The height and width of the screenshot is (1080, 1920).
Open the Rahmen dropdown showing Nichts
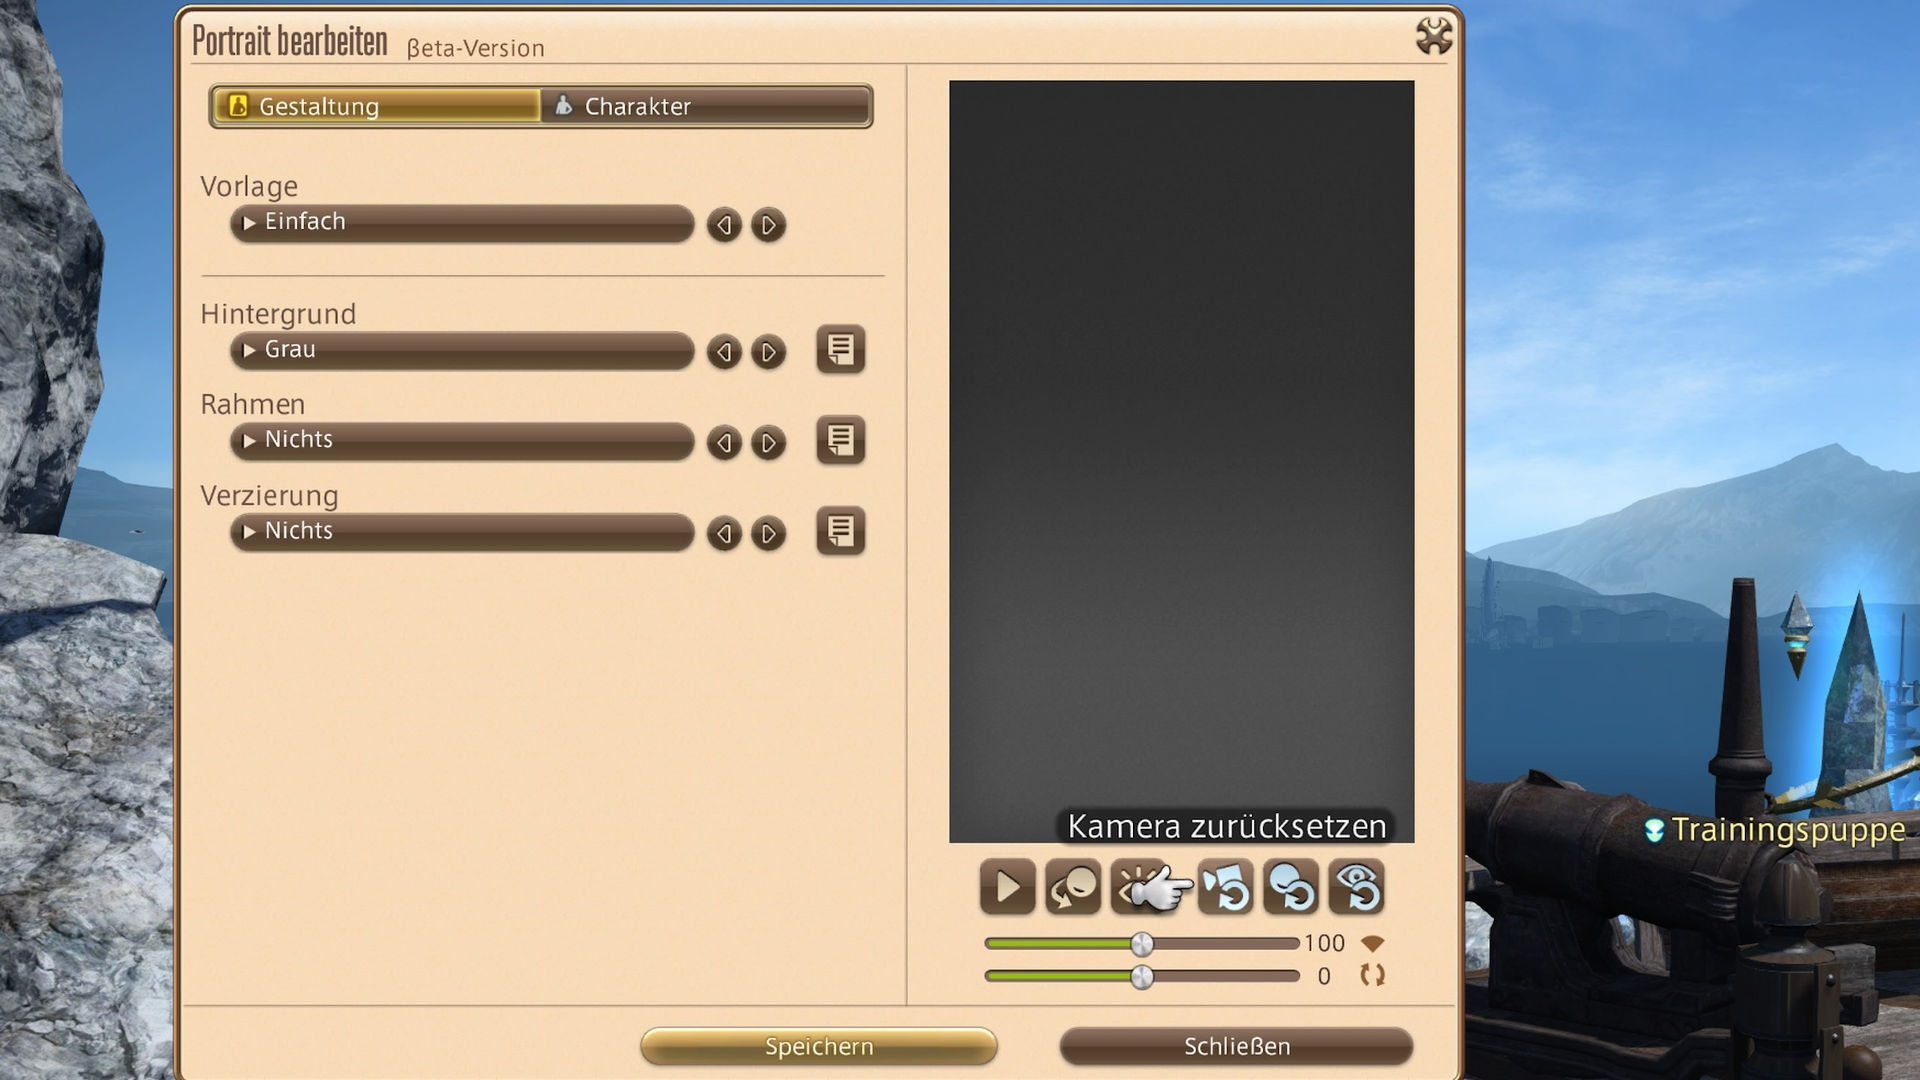pos(462,441)
